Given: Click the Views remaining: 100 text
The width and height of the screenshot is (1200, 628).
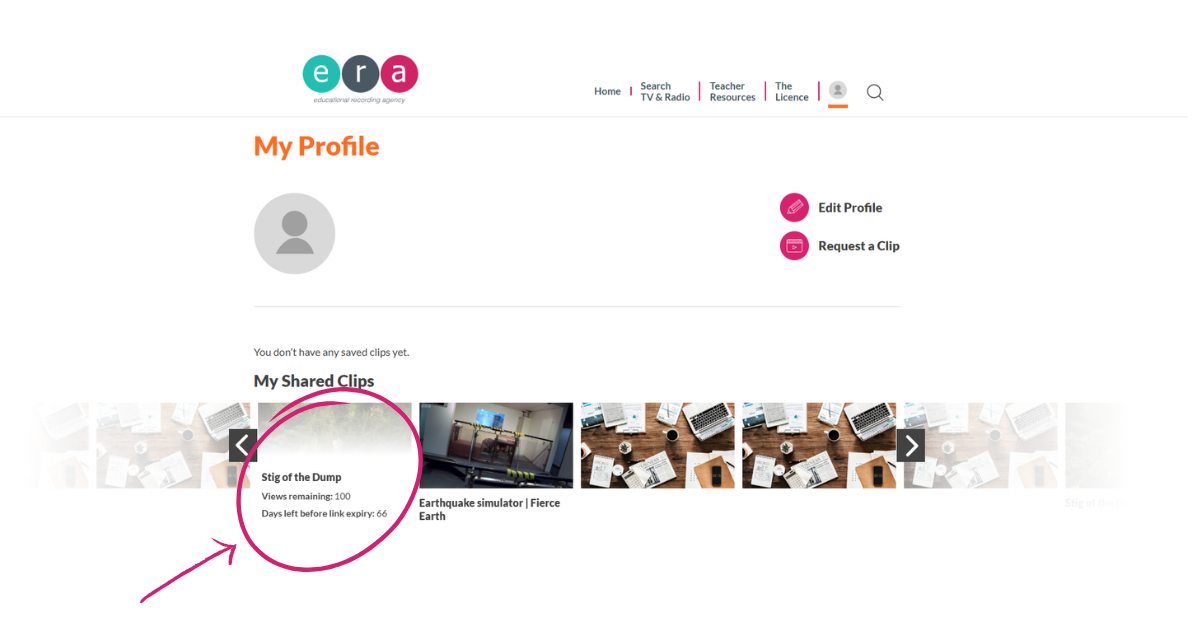Looking at the screenshot, I should point(306,496).
